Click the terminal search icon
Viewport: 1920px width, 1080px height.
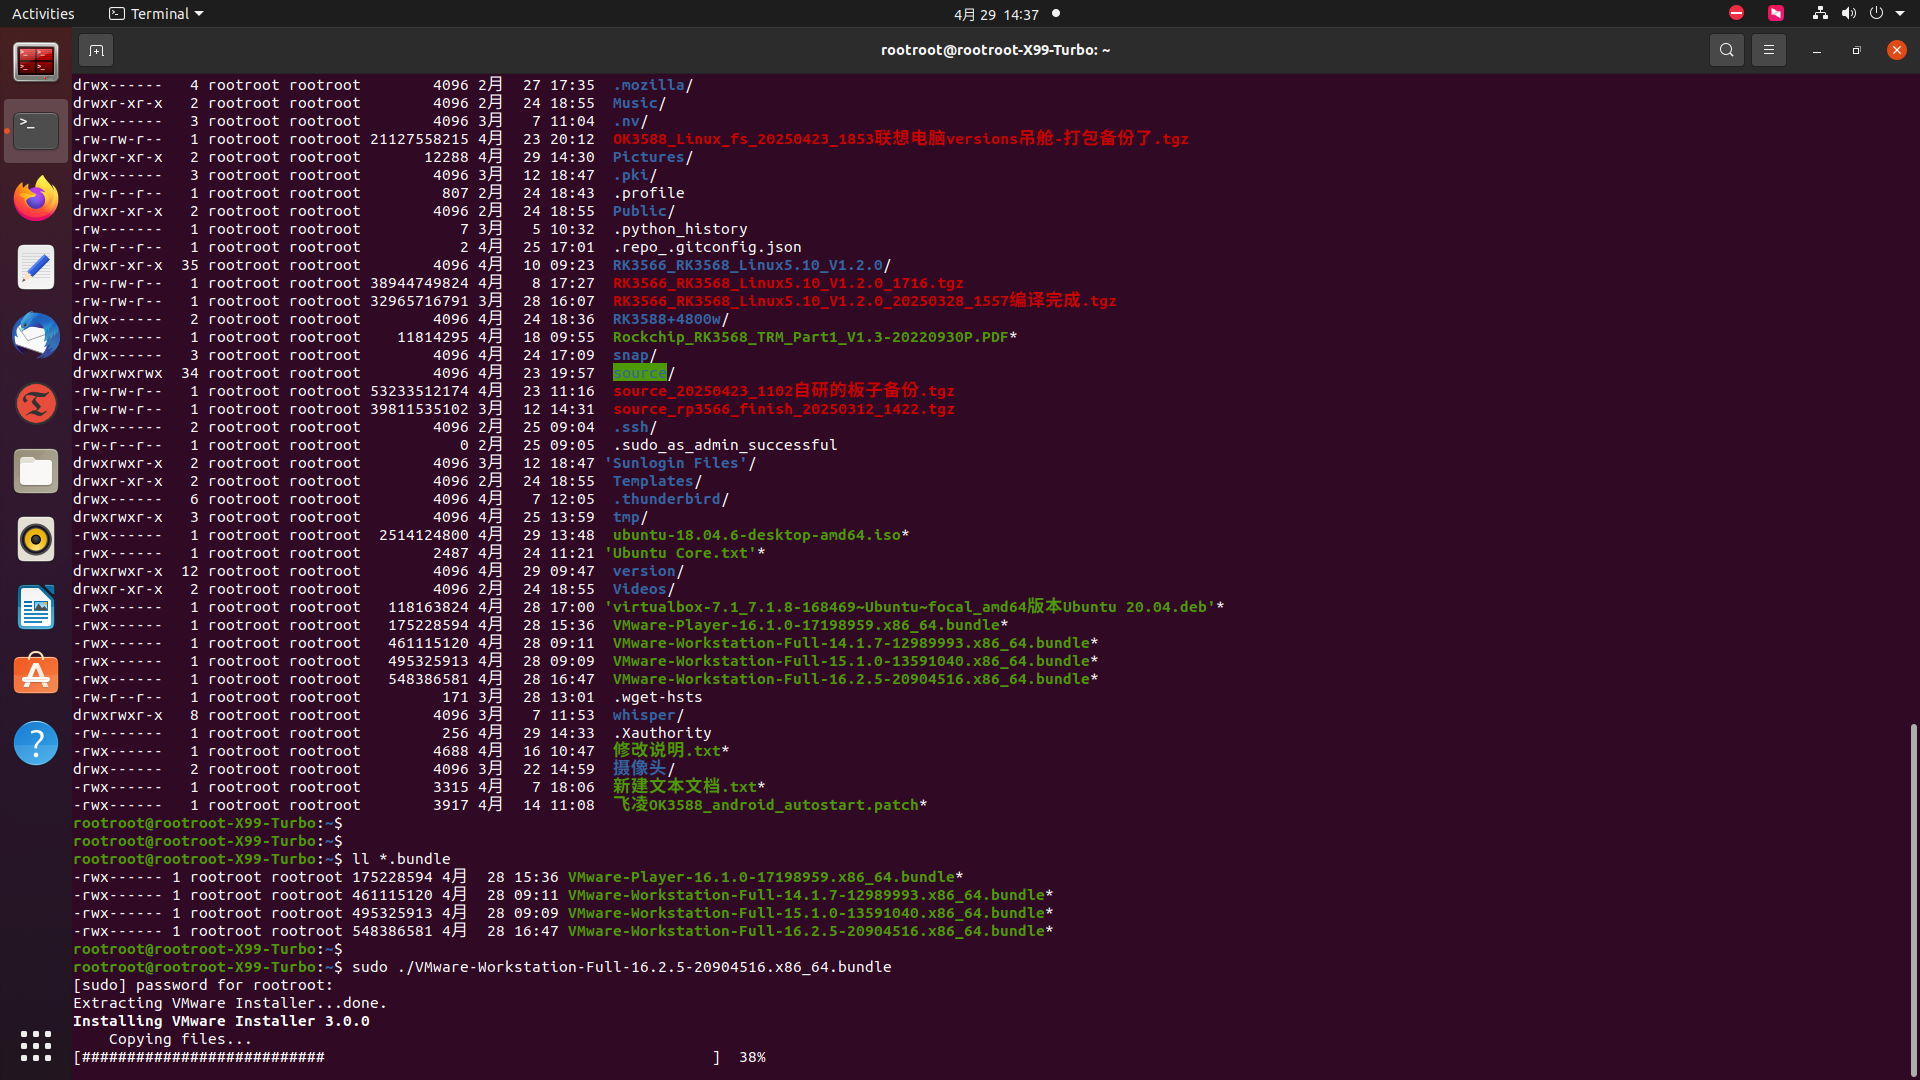pos(1726,50)
